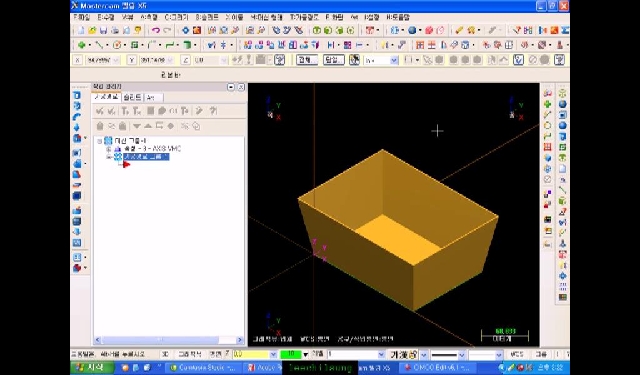Click the shaded globe view icon
Screen dimensions: 640x375
[412, 30]
